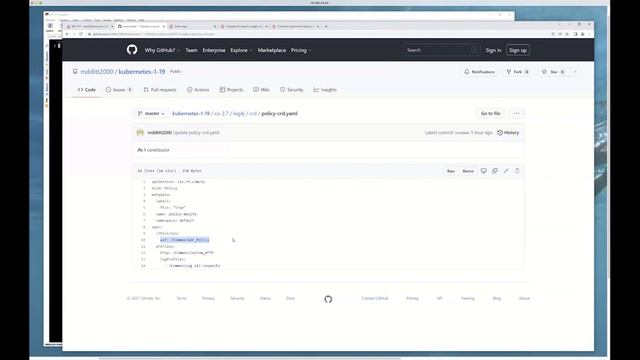Click line number 14 in code
Screen dimensions: 640x360
(143, 266)
